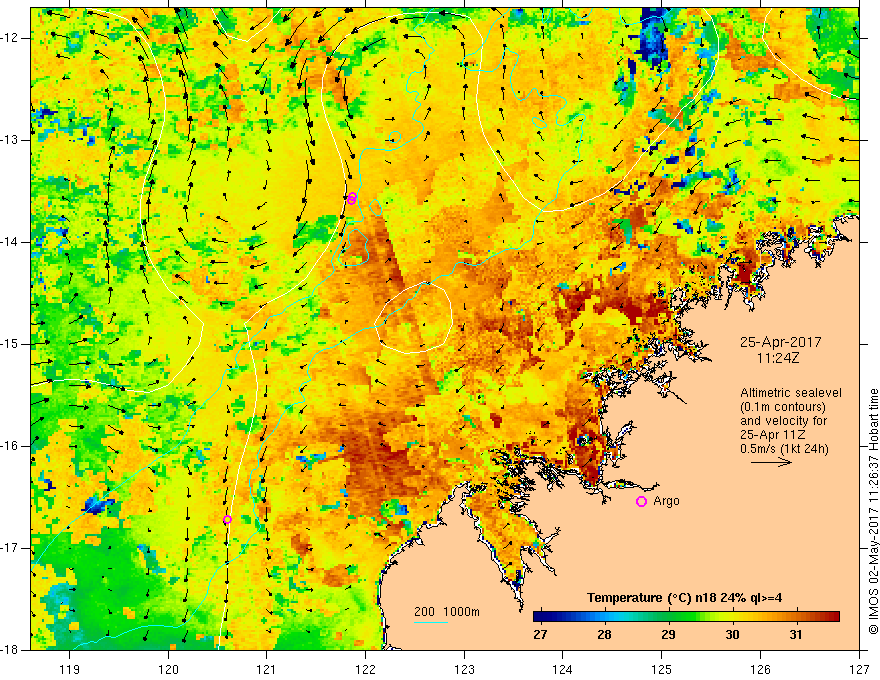Click the cyan bathymetry legend line

tap(430, 622)
